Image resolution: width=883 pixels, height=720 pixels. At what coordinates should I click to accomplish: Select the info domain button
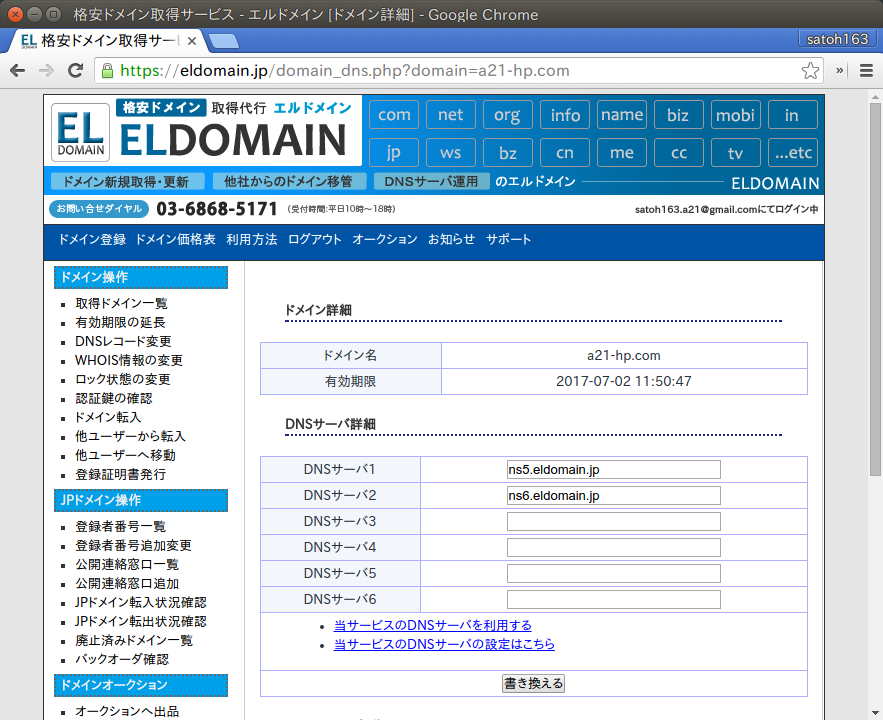[565, 115]
